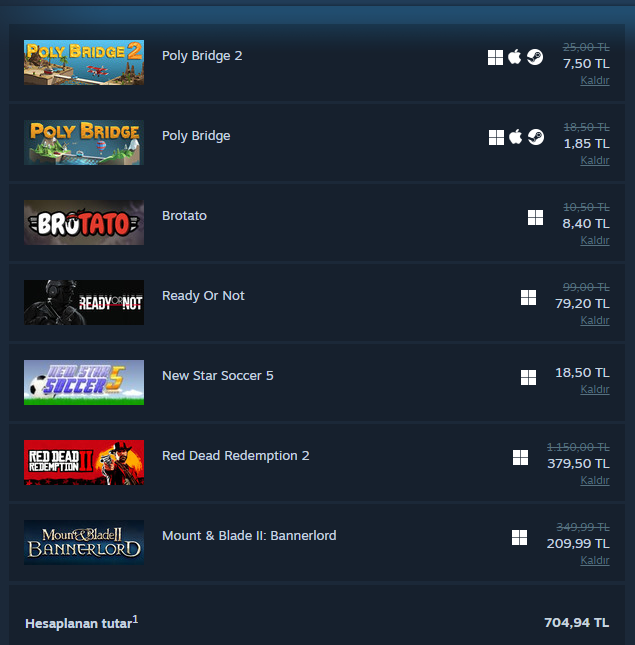Click the Windows icon in the Brotato row

[535, 218]
